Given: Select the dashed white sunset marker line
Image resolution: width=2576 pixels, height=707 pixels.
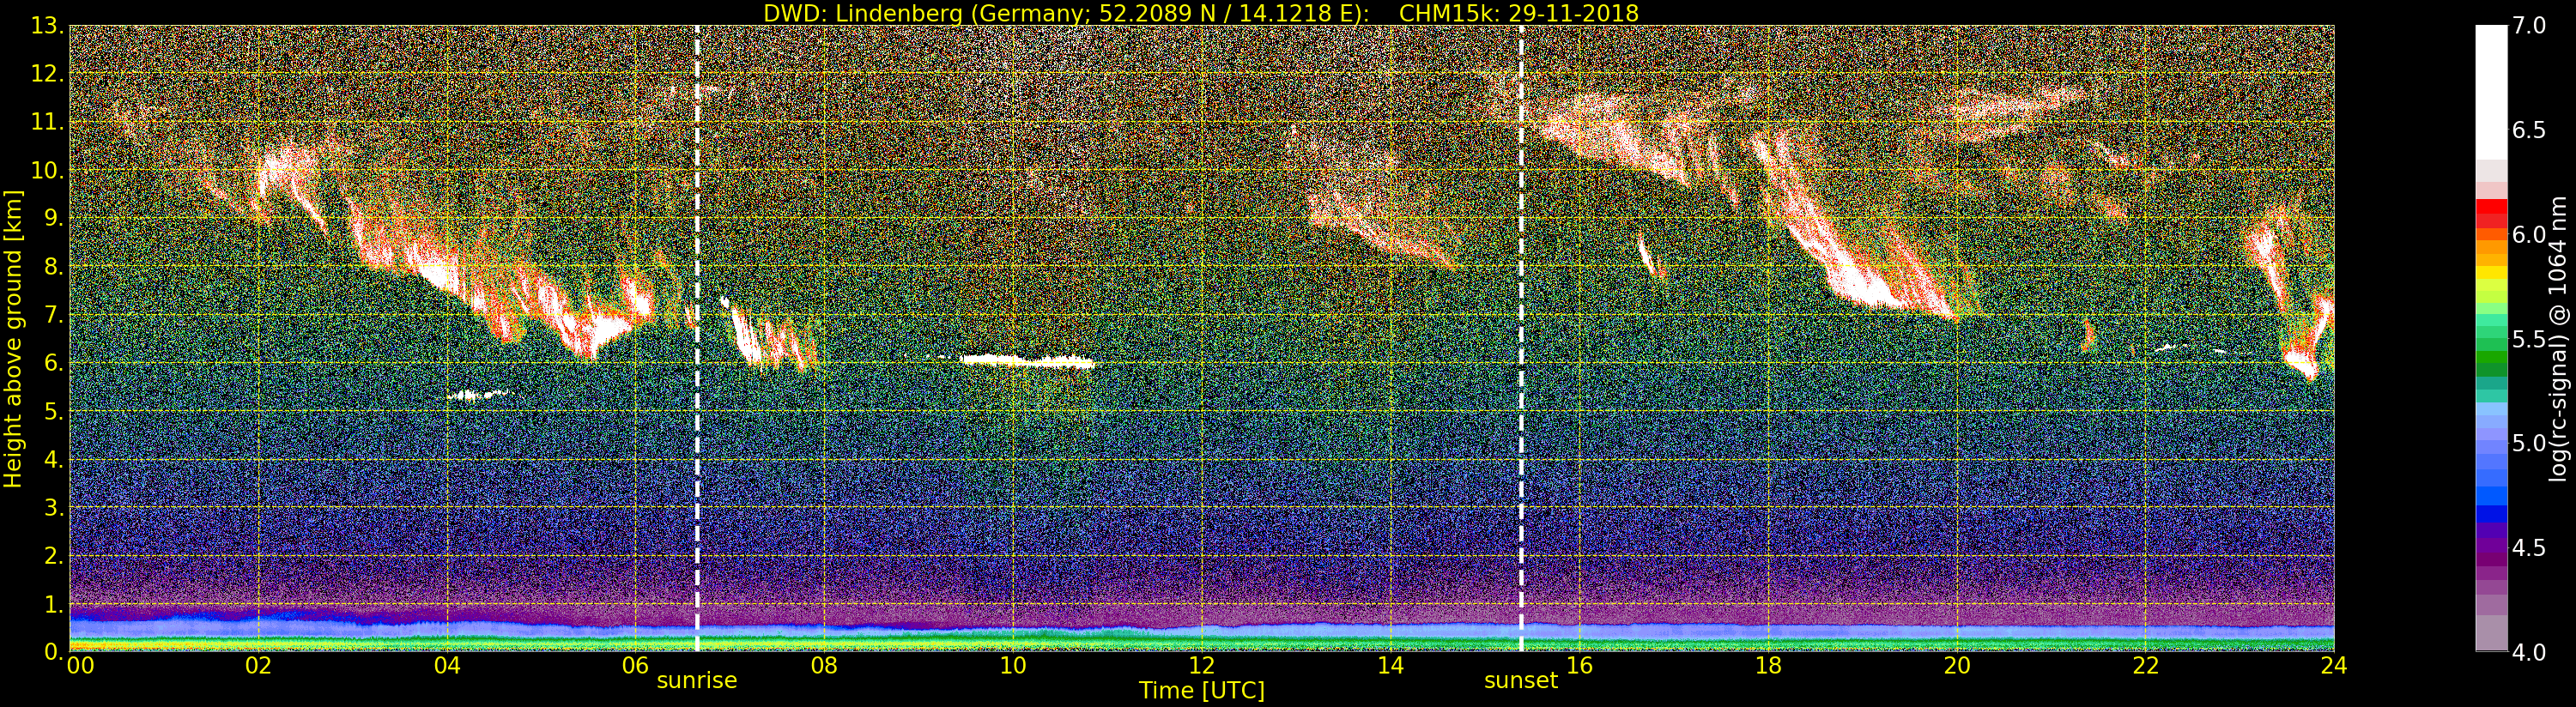Looking at the screenshot, I should (x=1521, y=339).
